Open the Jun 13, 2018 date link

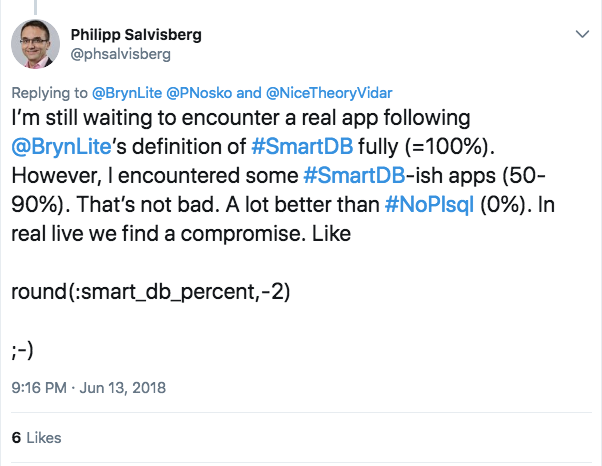[x=123, y=388]
